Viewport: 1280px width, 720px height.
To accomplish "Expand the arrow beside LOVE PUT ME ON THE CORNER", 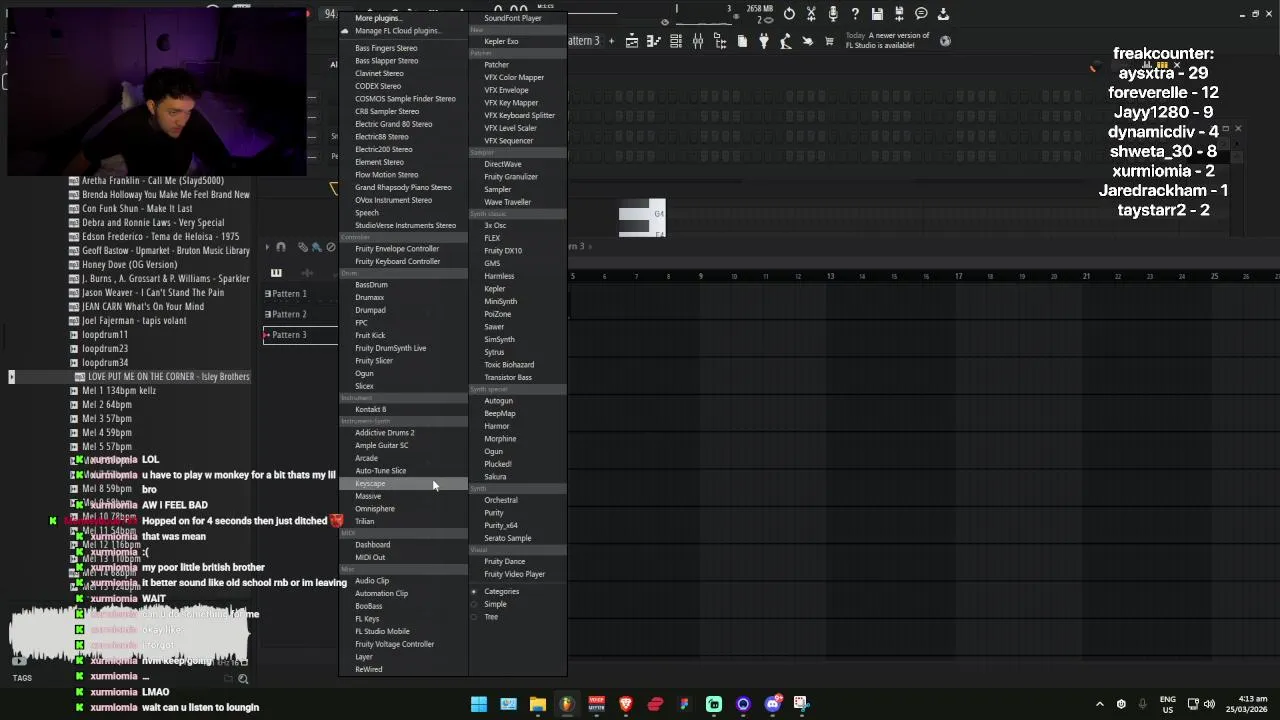I will click(x=11, y=377).
